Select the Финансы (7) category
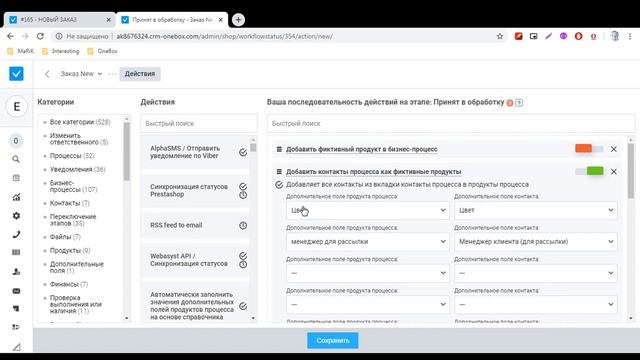 coord(69,284)
